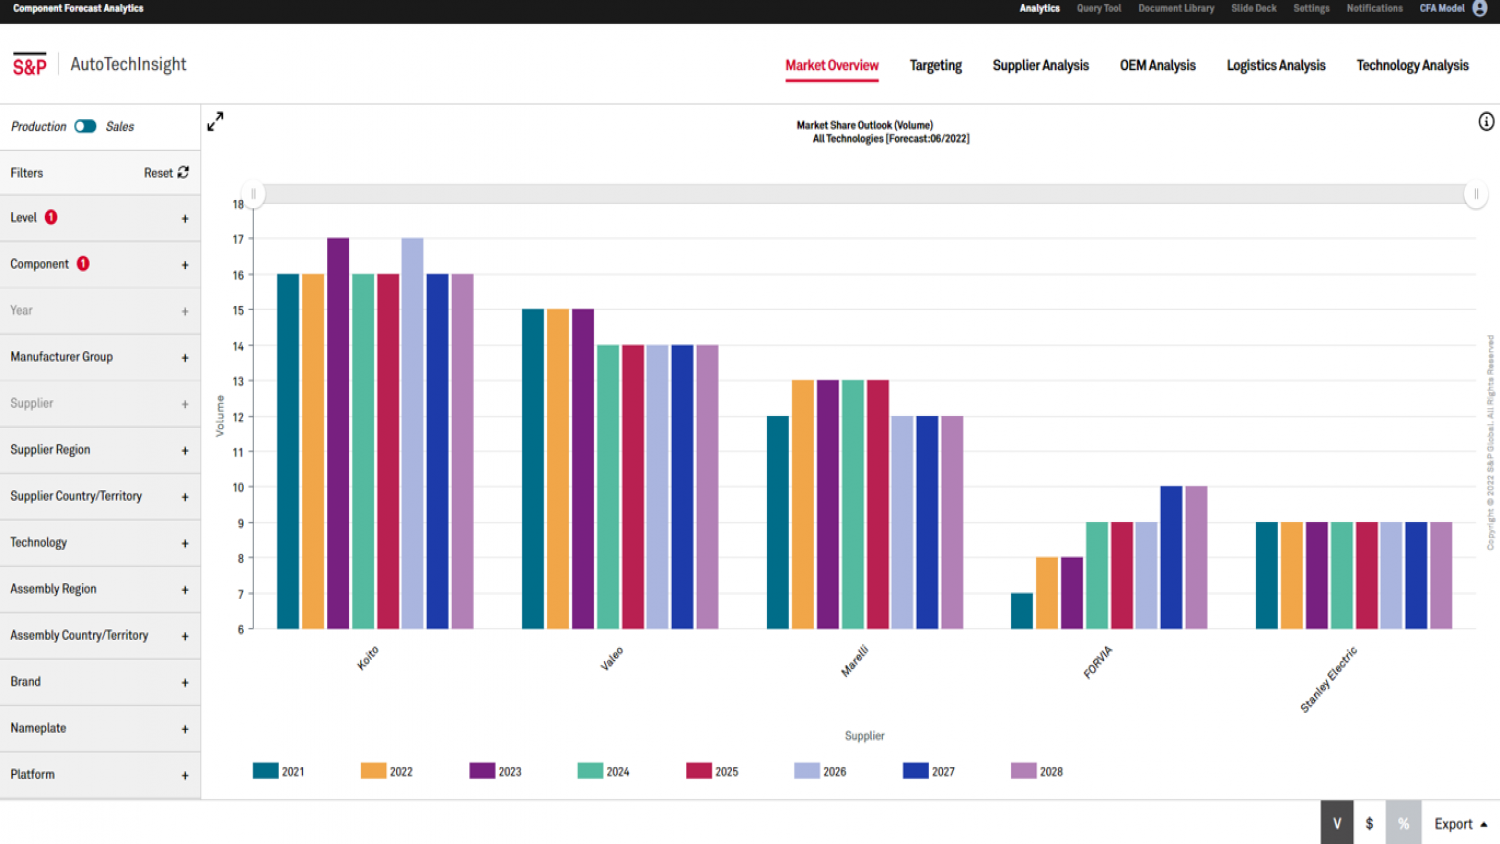Click the expand chart fullscreen icon
Image resolution: width=1500 pixels, height=844 pixels.
point(215,121)
